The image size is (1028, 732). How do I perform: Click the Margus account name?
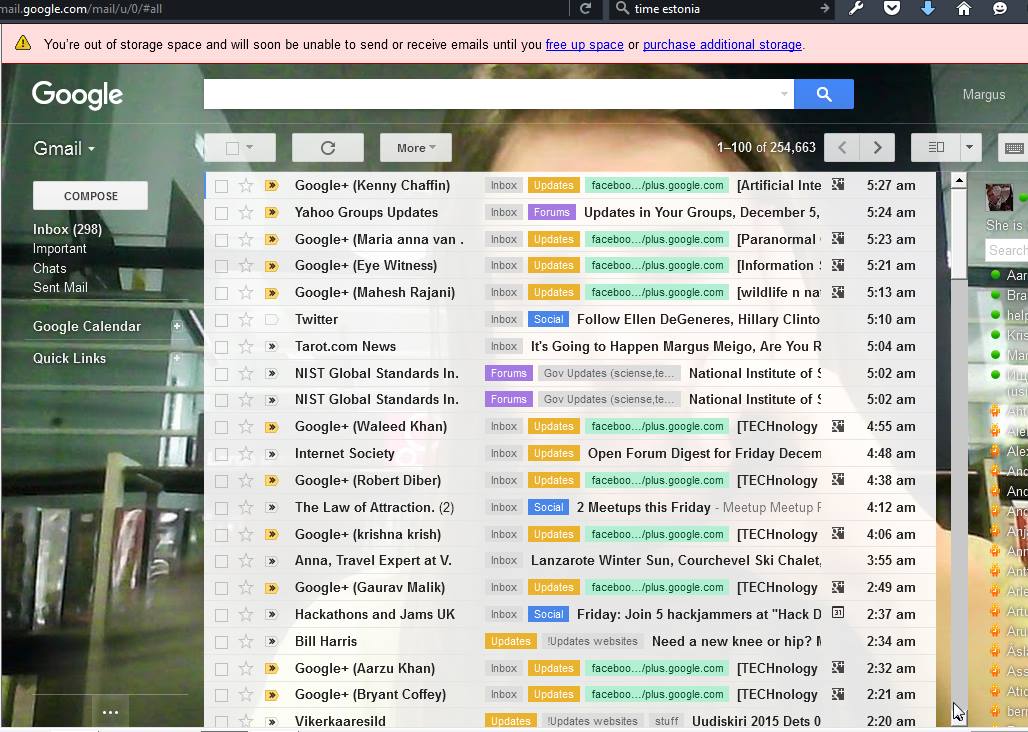point(983,94)
